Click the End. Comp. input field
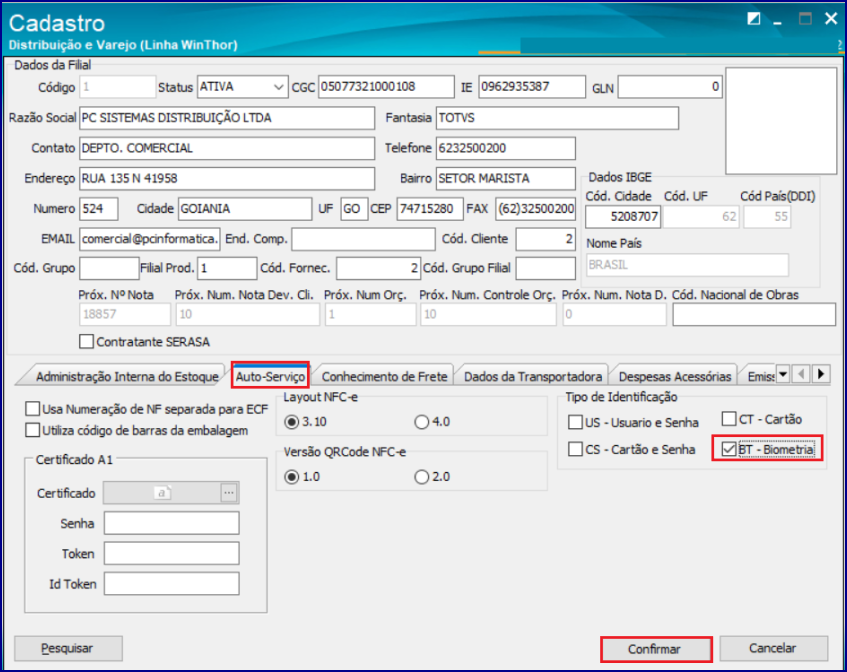 (x=363, y=239)
